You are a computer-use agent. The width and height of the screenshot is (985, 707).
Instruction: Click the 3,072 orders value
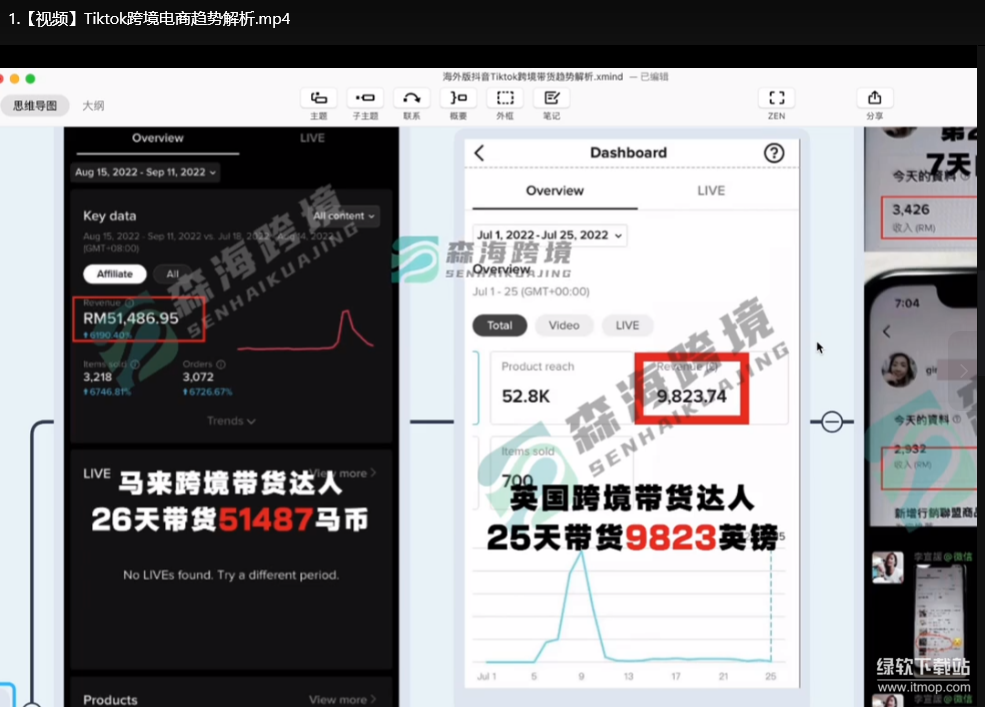coord(198,377)
